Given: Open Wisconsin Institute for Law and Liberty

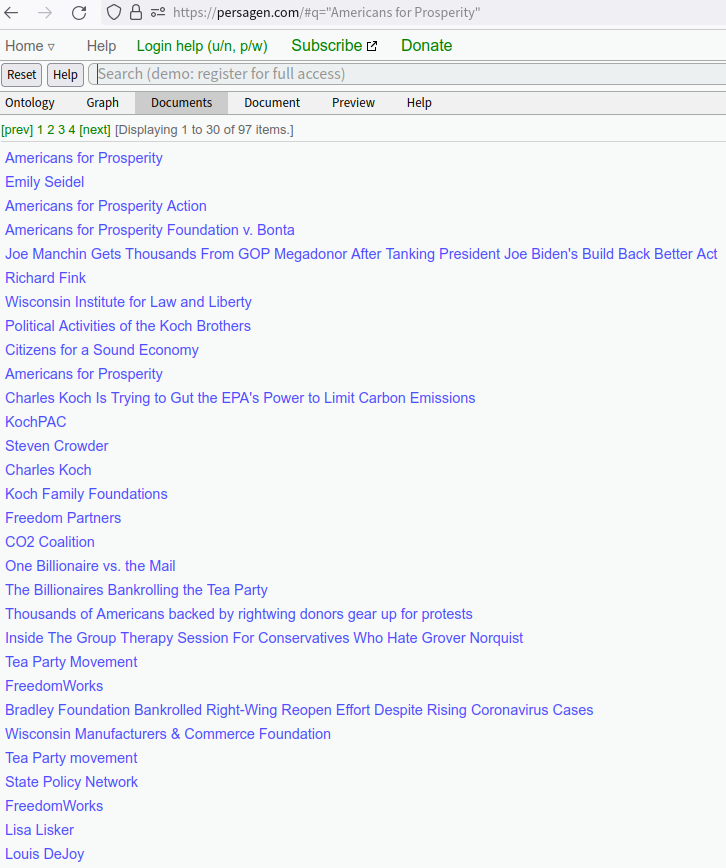Looking at the screenshot, I should pyautogui.click(x=128, y=302).
